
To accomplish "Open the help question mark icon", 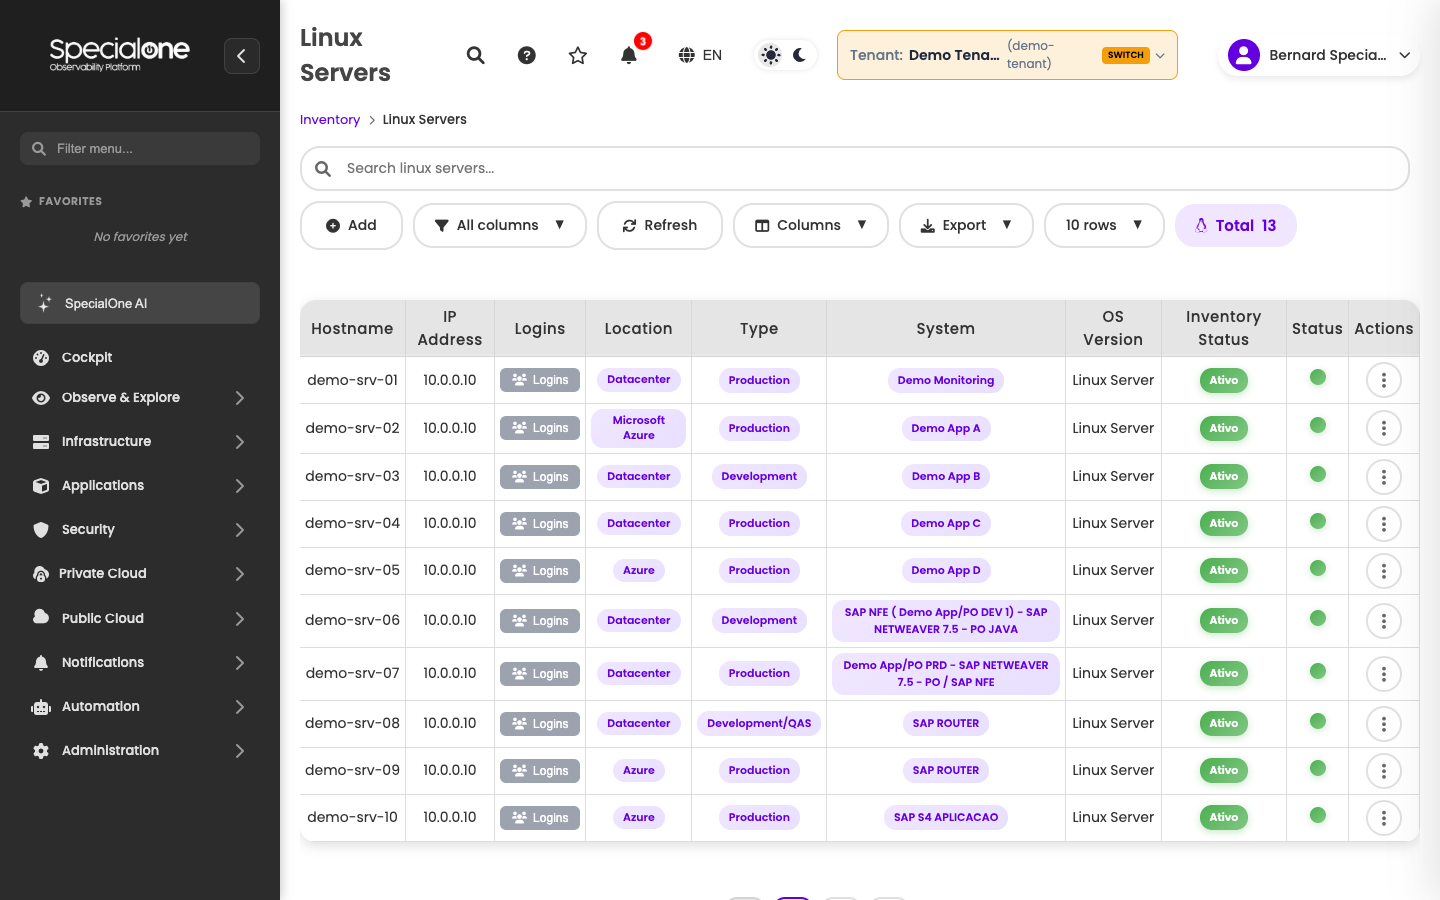I will click(527, 55).
